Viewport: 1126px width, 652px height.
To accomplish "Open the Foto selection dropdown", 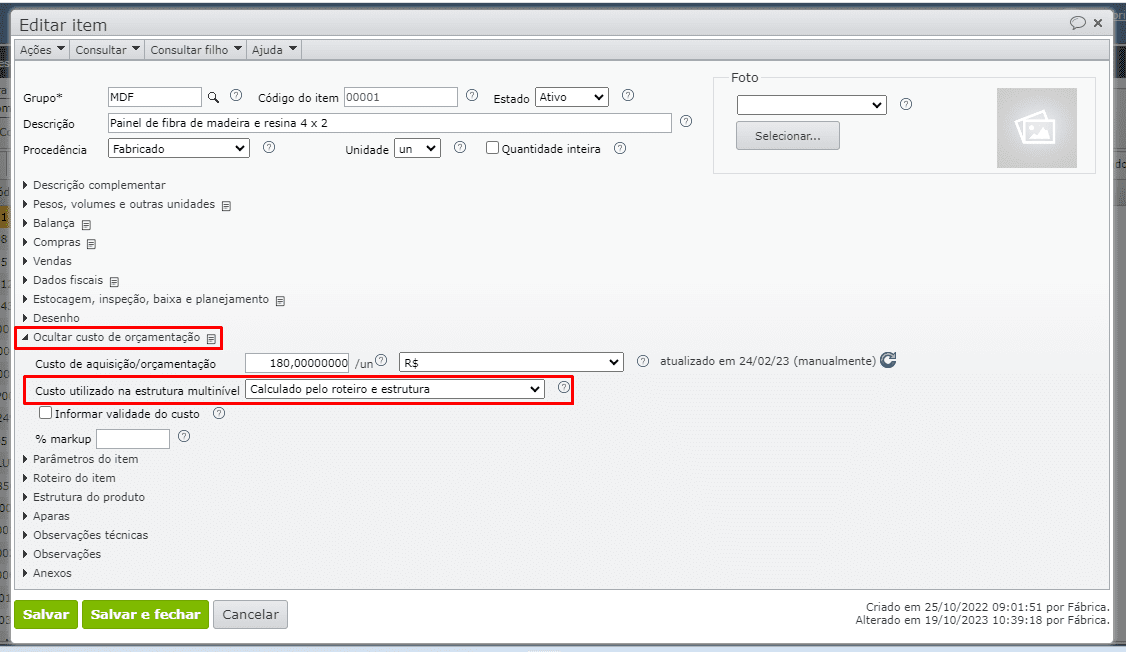I will [x=811, y=105].
